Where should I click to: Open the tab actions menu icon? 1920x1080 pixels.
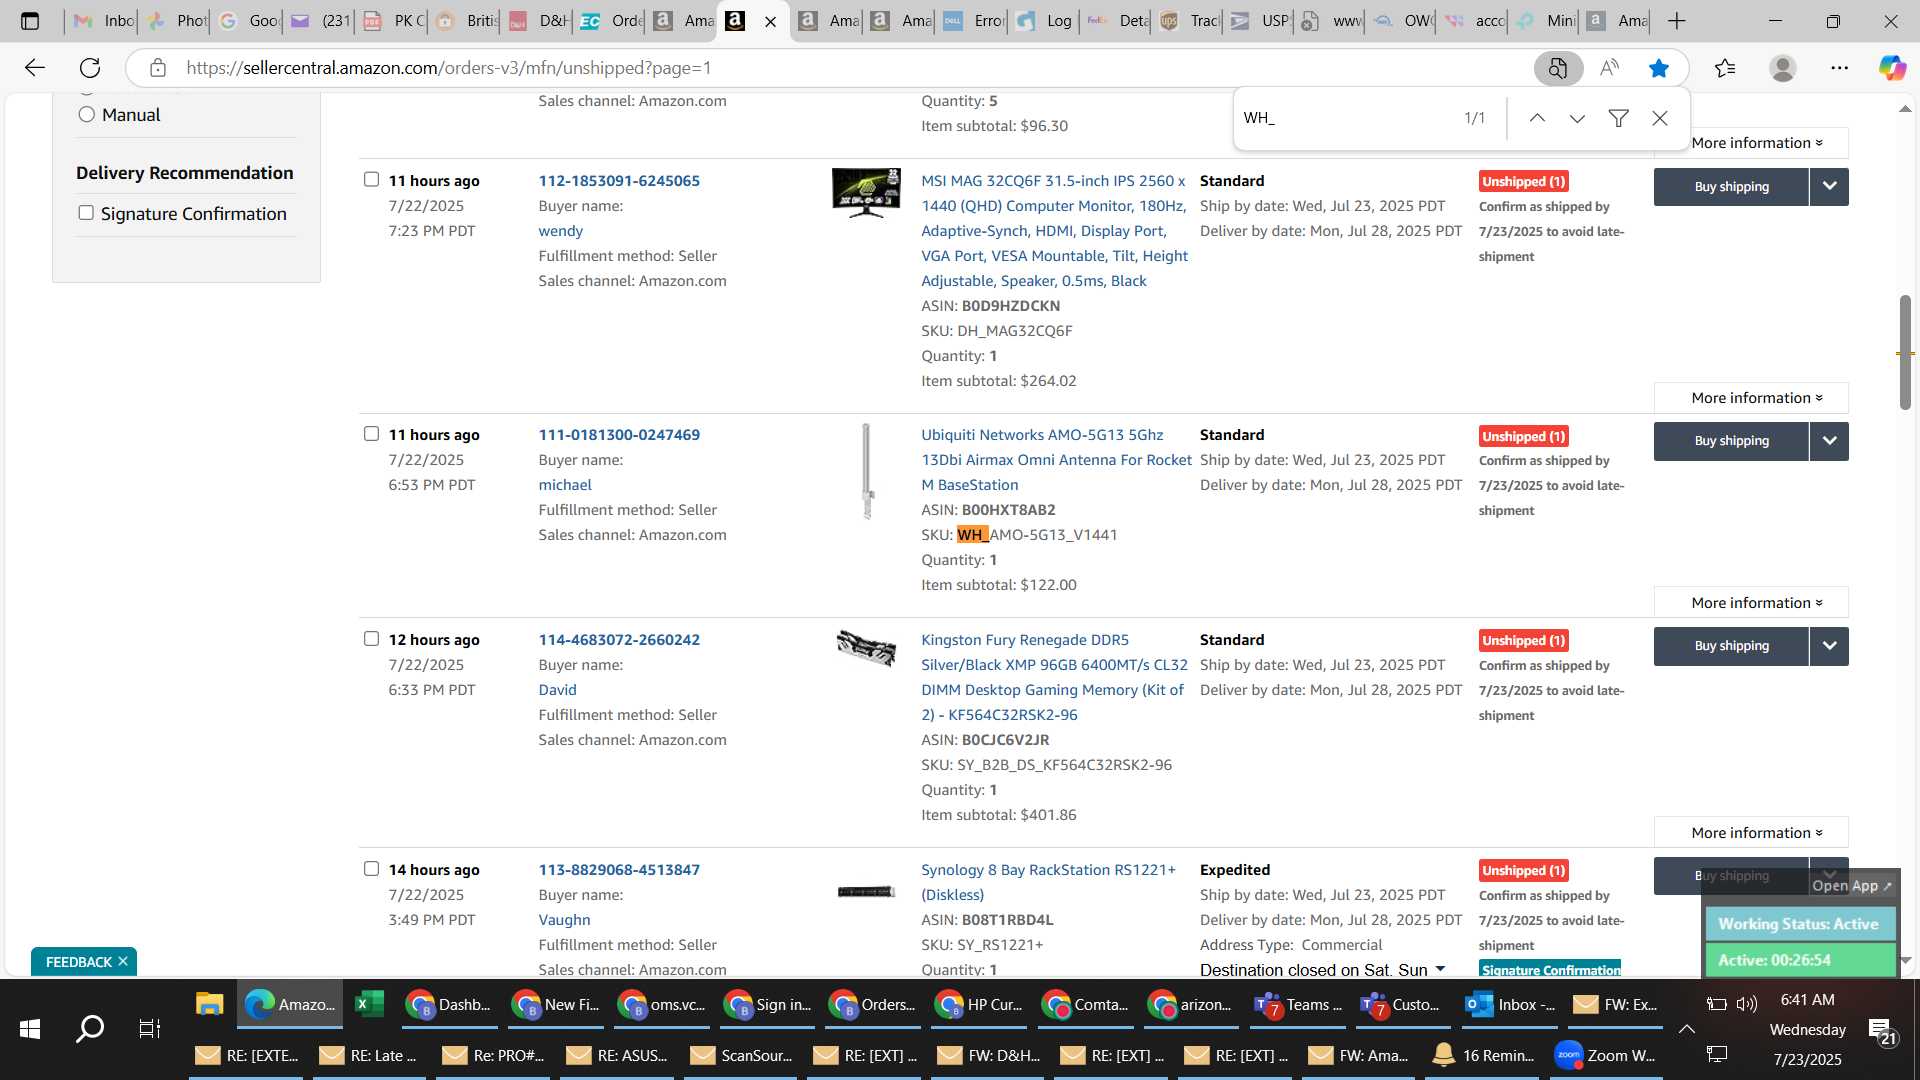(x=30, y=21)
